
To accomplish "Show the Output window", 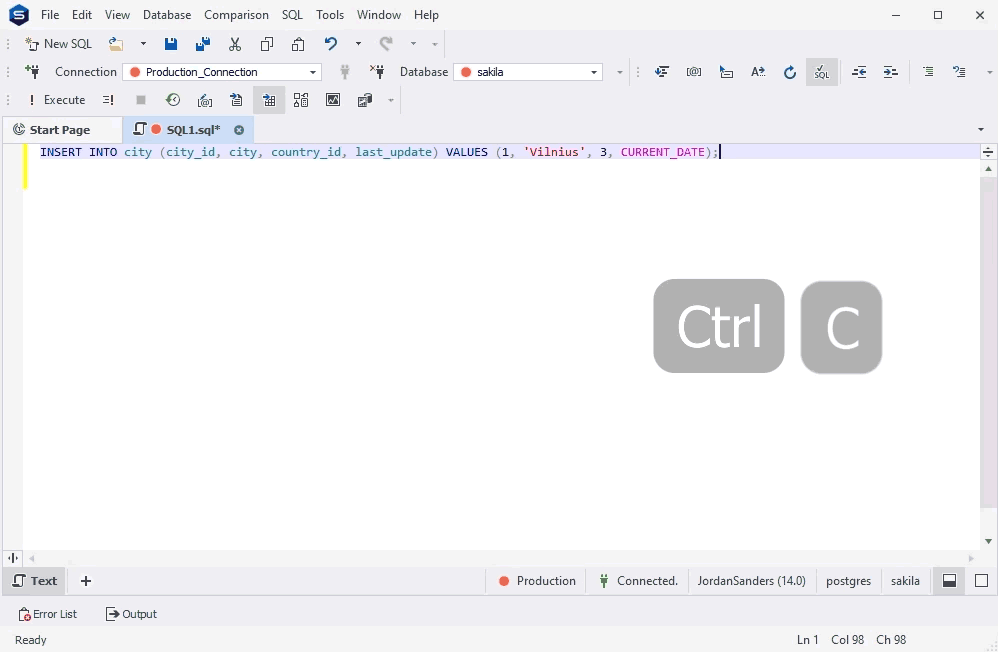I will (x=130, y=613).
